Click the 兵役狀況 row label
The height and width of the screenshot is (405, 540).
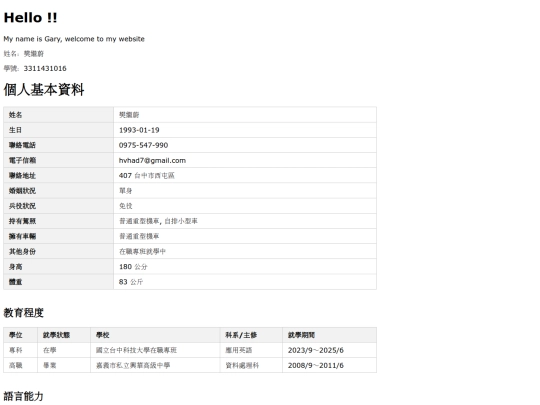[22, 206]
